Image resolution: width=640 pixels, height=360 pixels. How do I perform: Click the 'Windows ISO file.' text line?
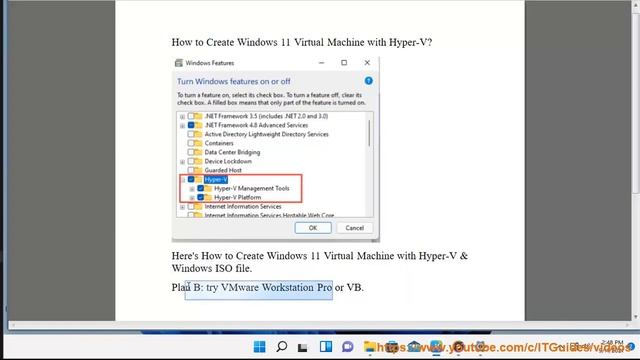212,268
